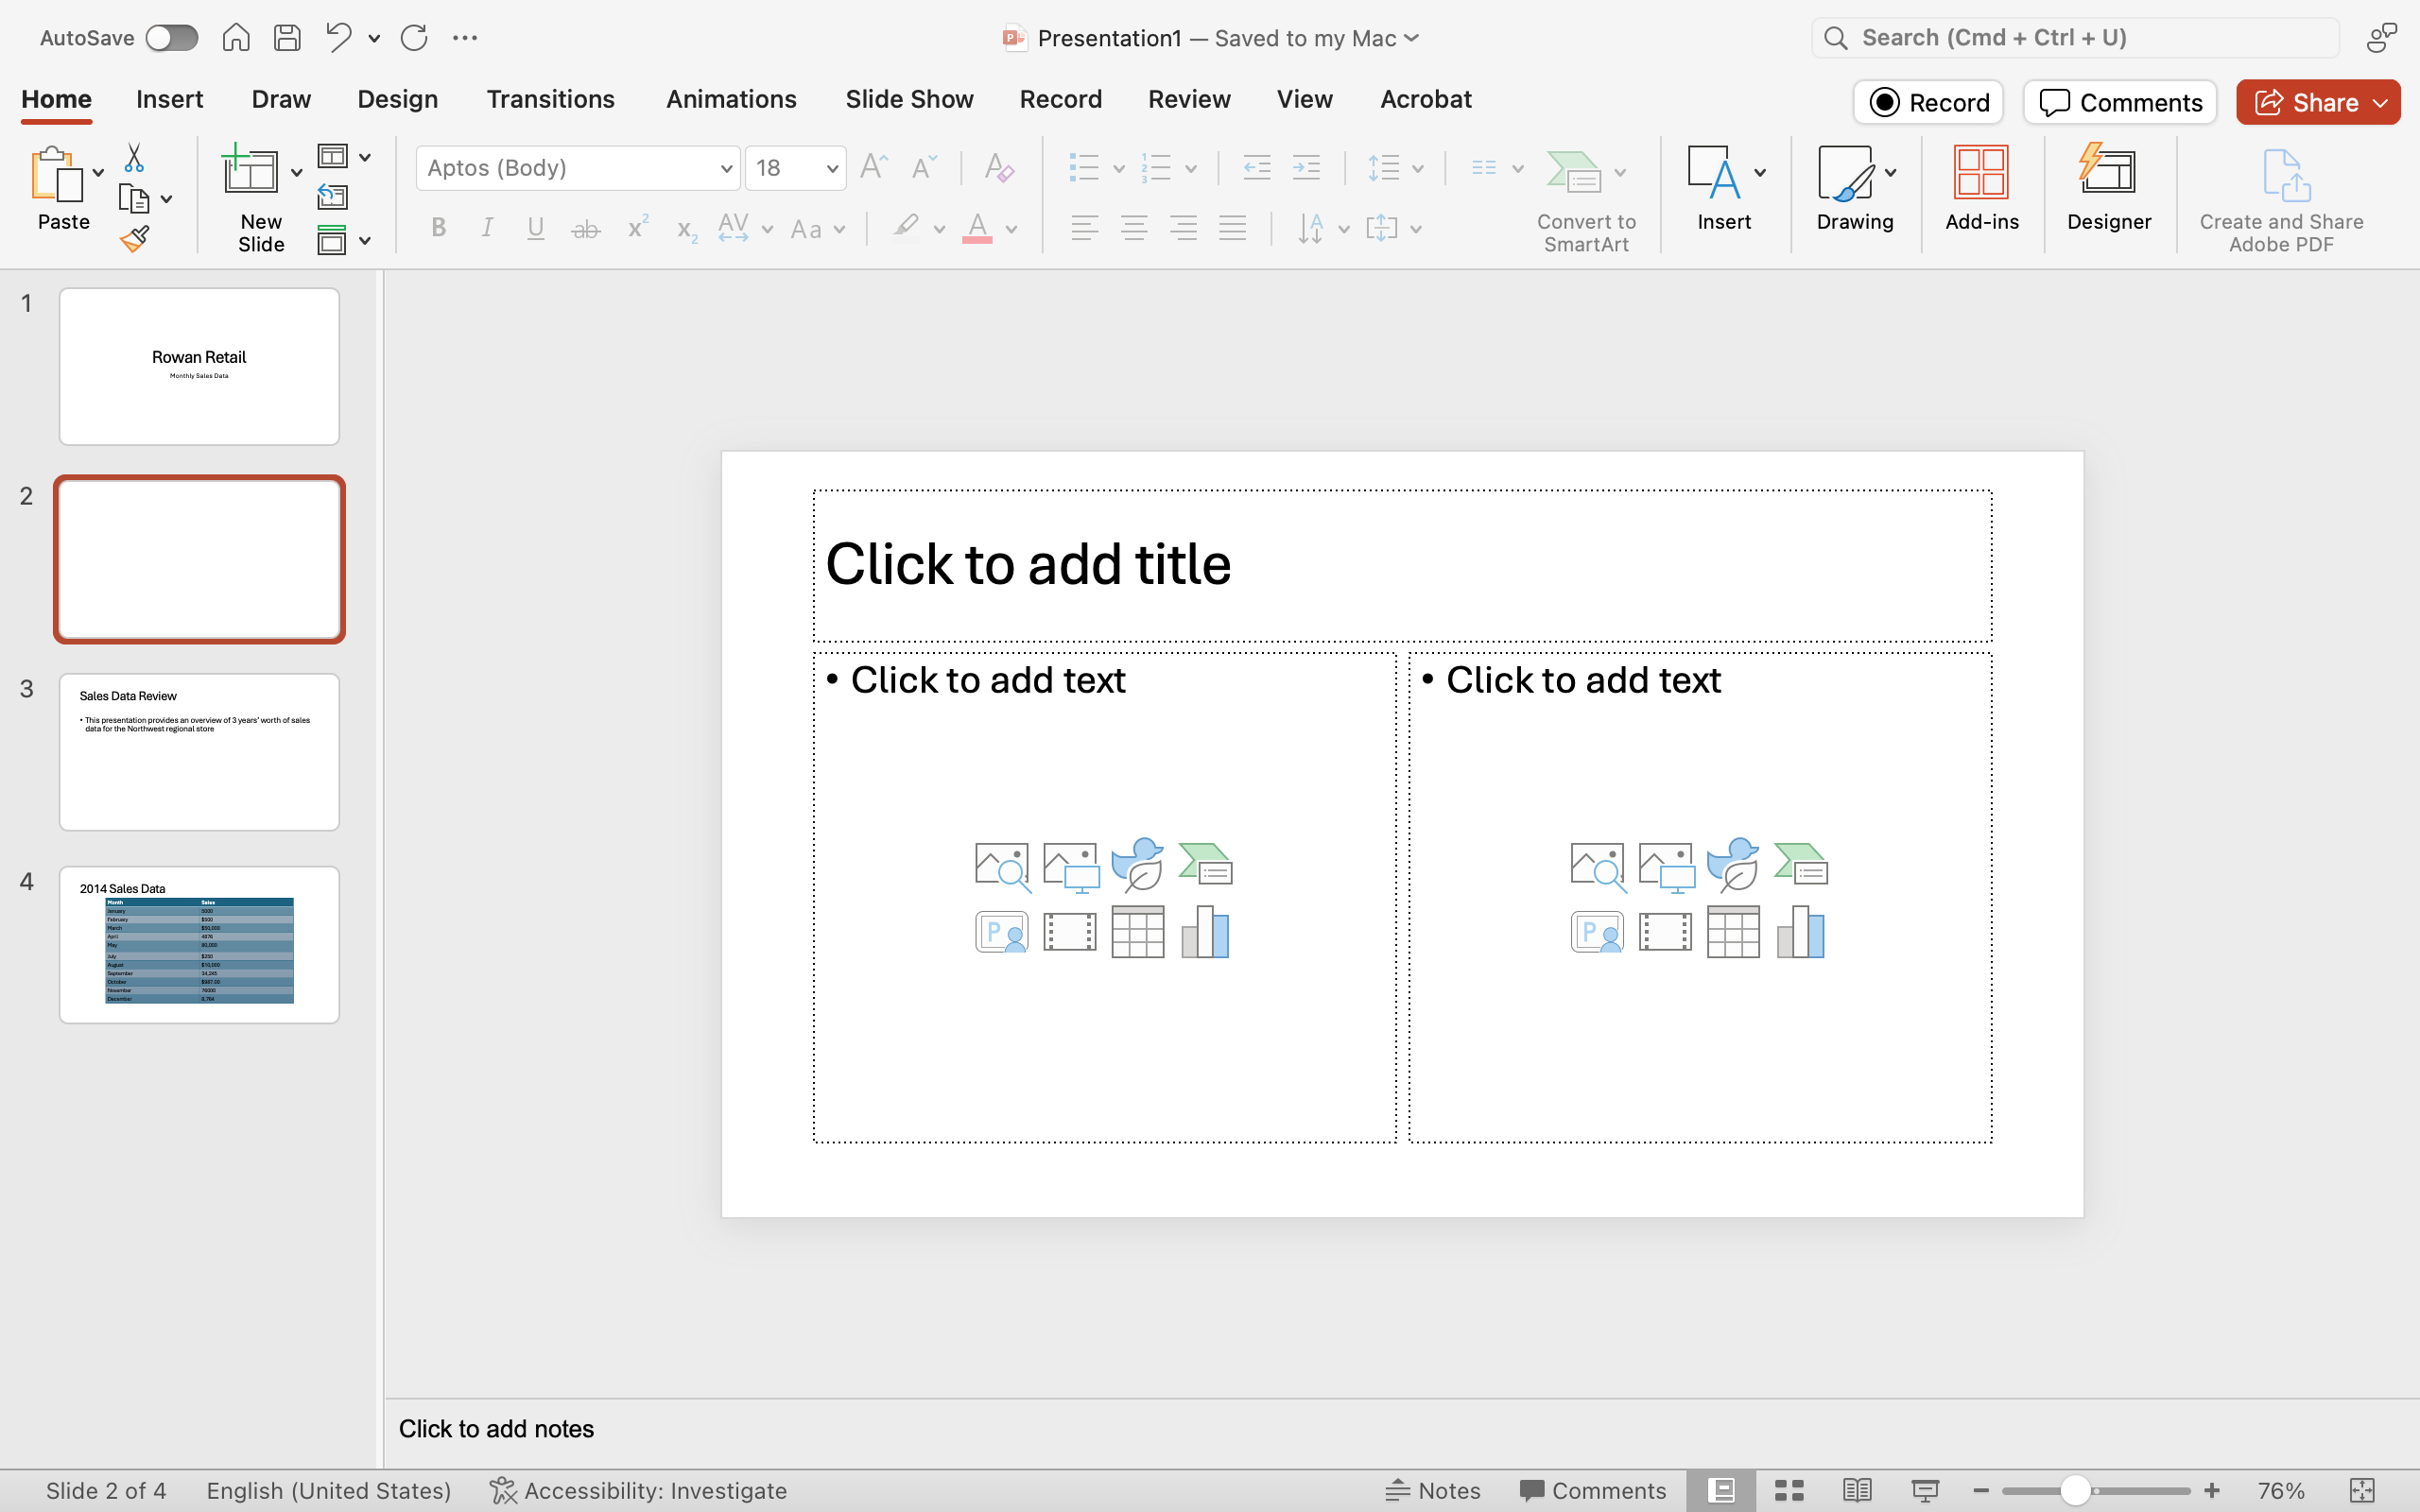Expand the Paste options arrow
The image size is (2420, 1512).
click(x=98, y=173)
